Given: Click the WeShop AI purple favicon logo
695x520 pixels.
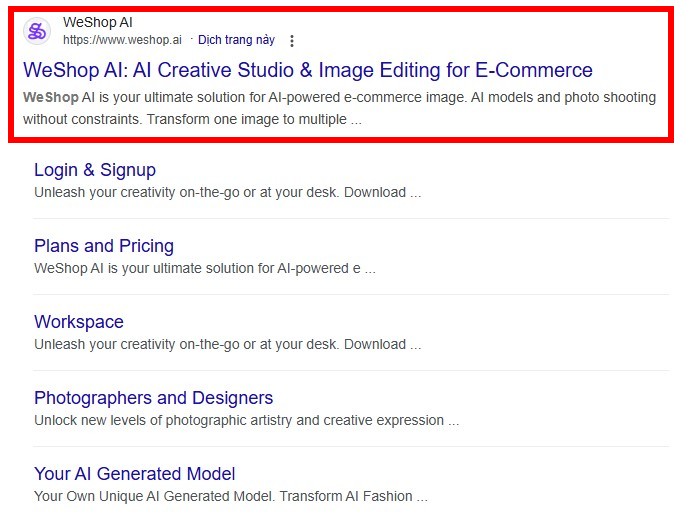Looking at the screenshot, I should tap(37, 31).
